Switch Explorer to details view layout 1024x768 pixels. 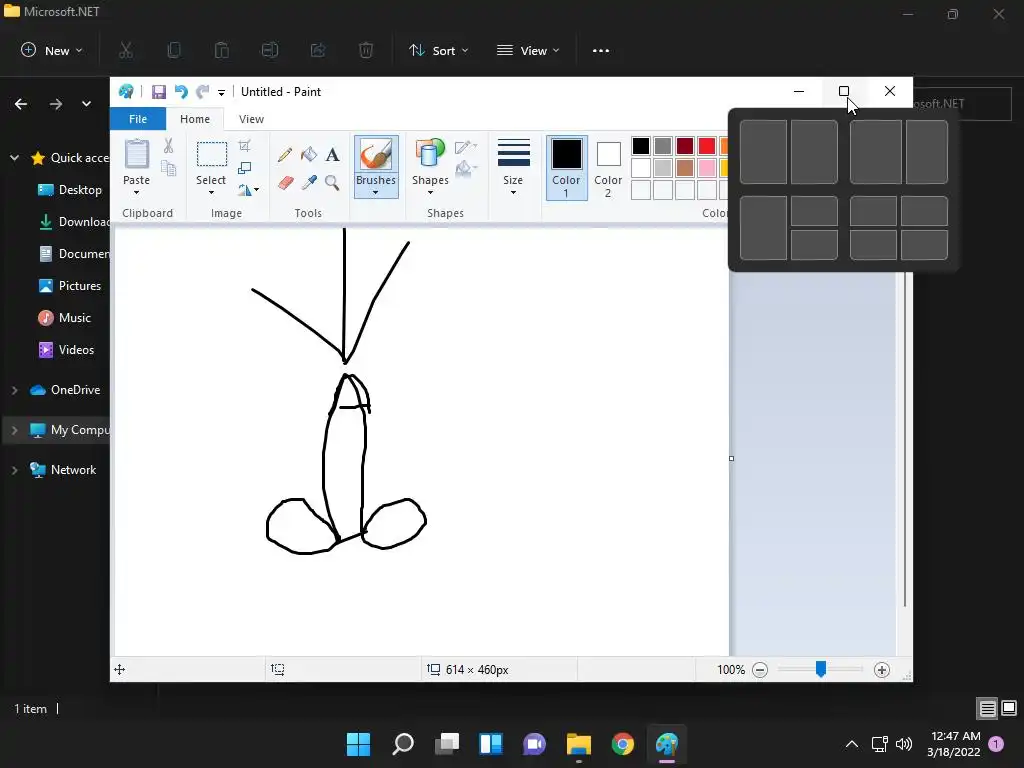[987, 708]
